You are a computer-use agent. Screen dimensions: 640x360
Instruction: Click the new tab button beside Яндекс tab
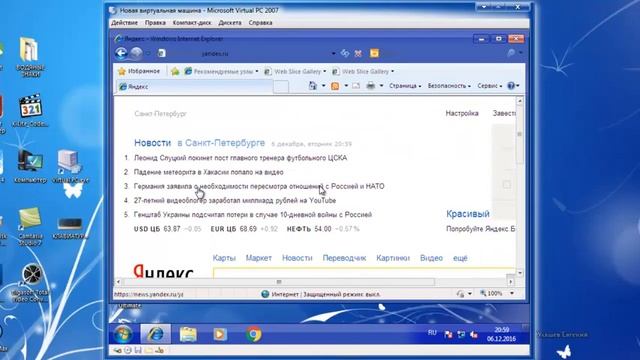point(281,87)
